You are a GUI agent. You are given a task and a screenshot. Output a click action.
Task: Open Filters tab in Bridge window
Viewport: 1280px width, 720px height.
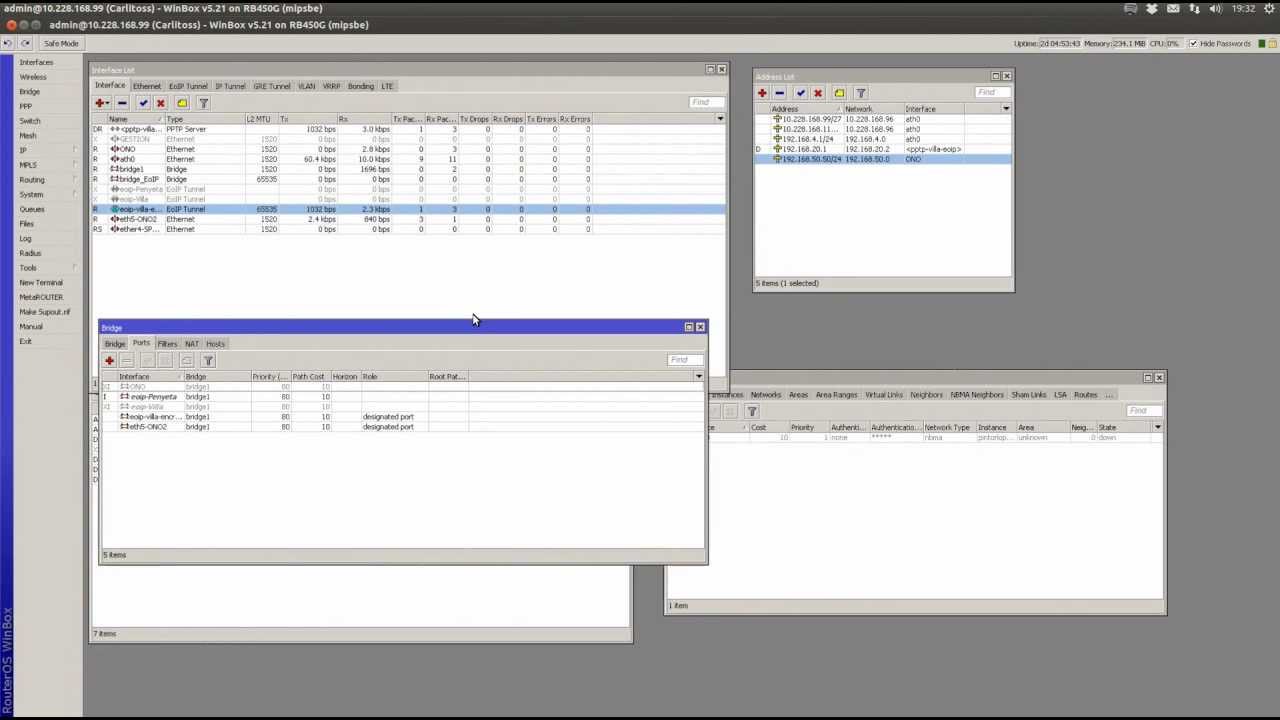pyautogui.click(x=167, y=344)
